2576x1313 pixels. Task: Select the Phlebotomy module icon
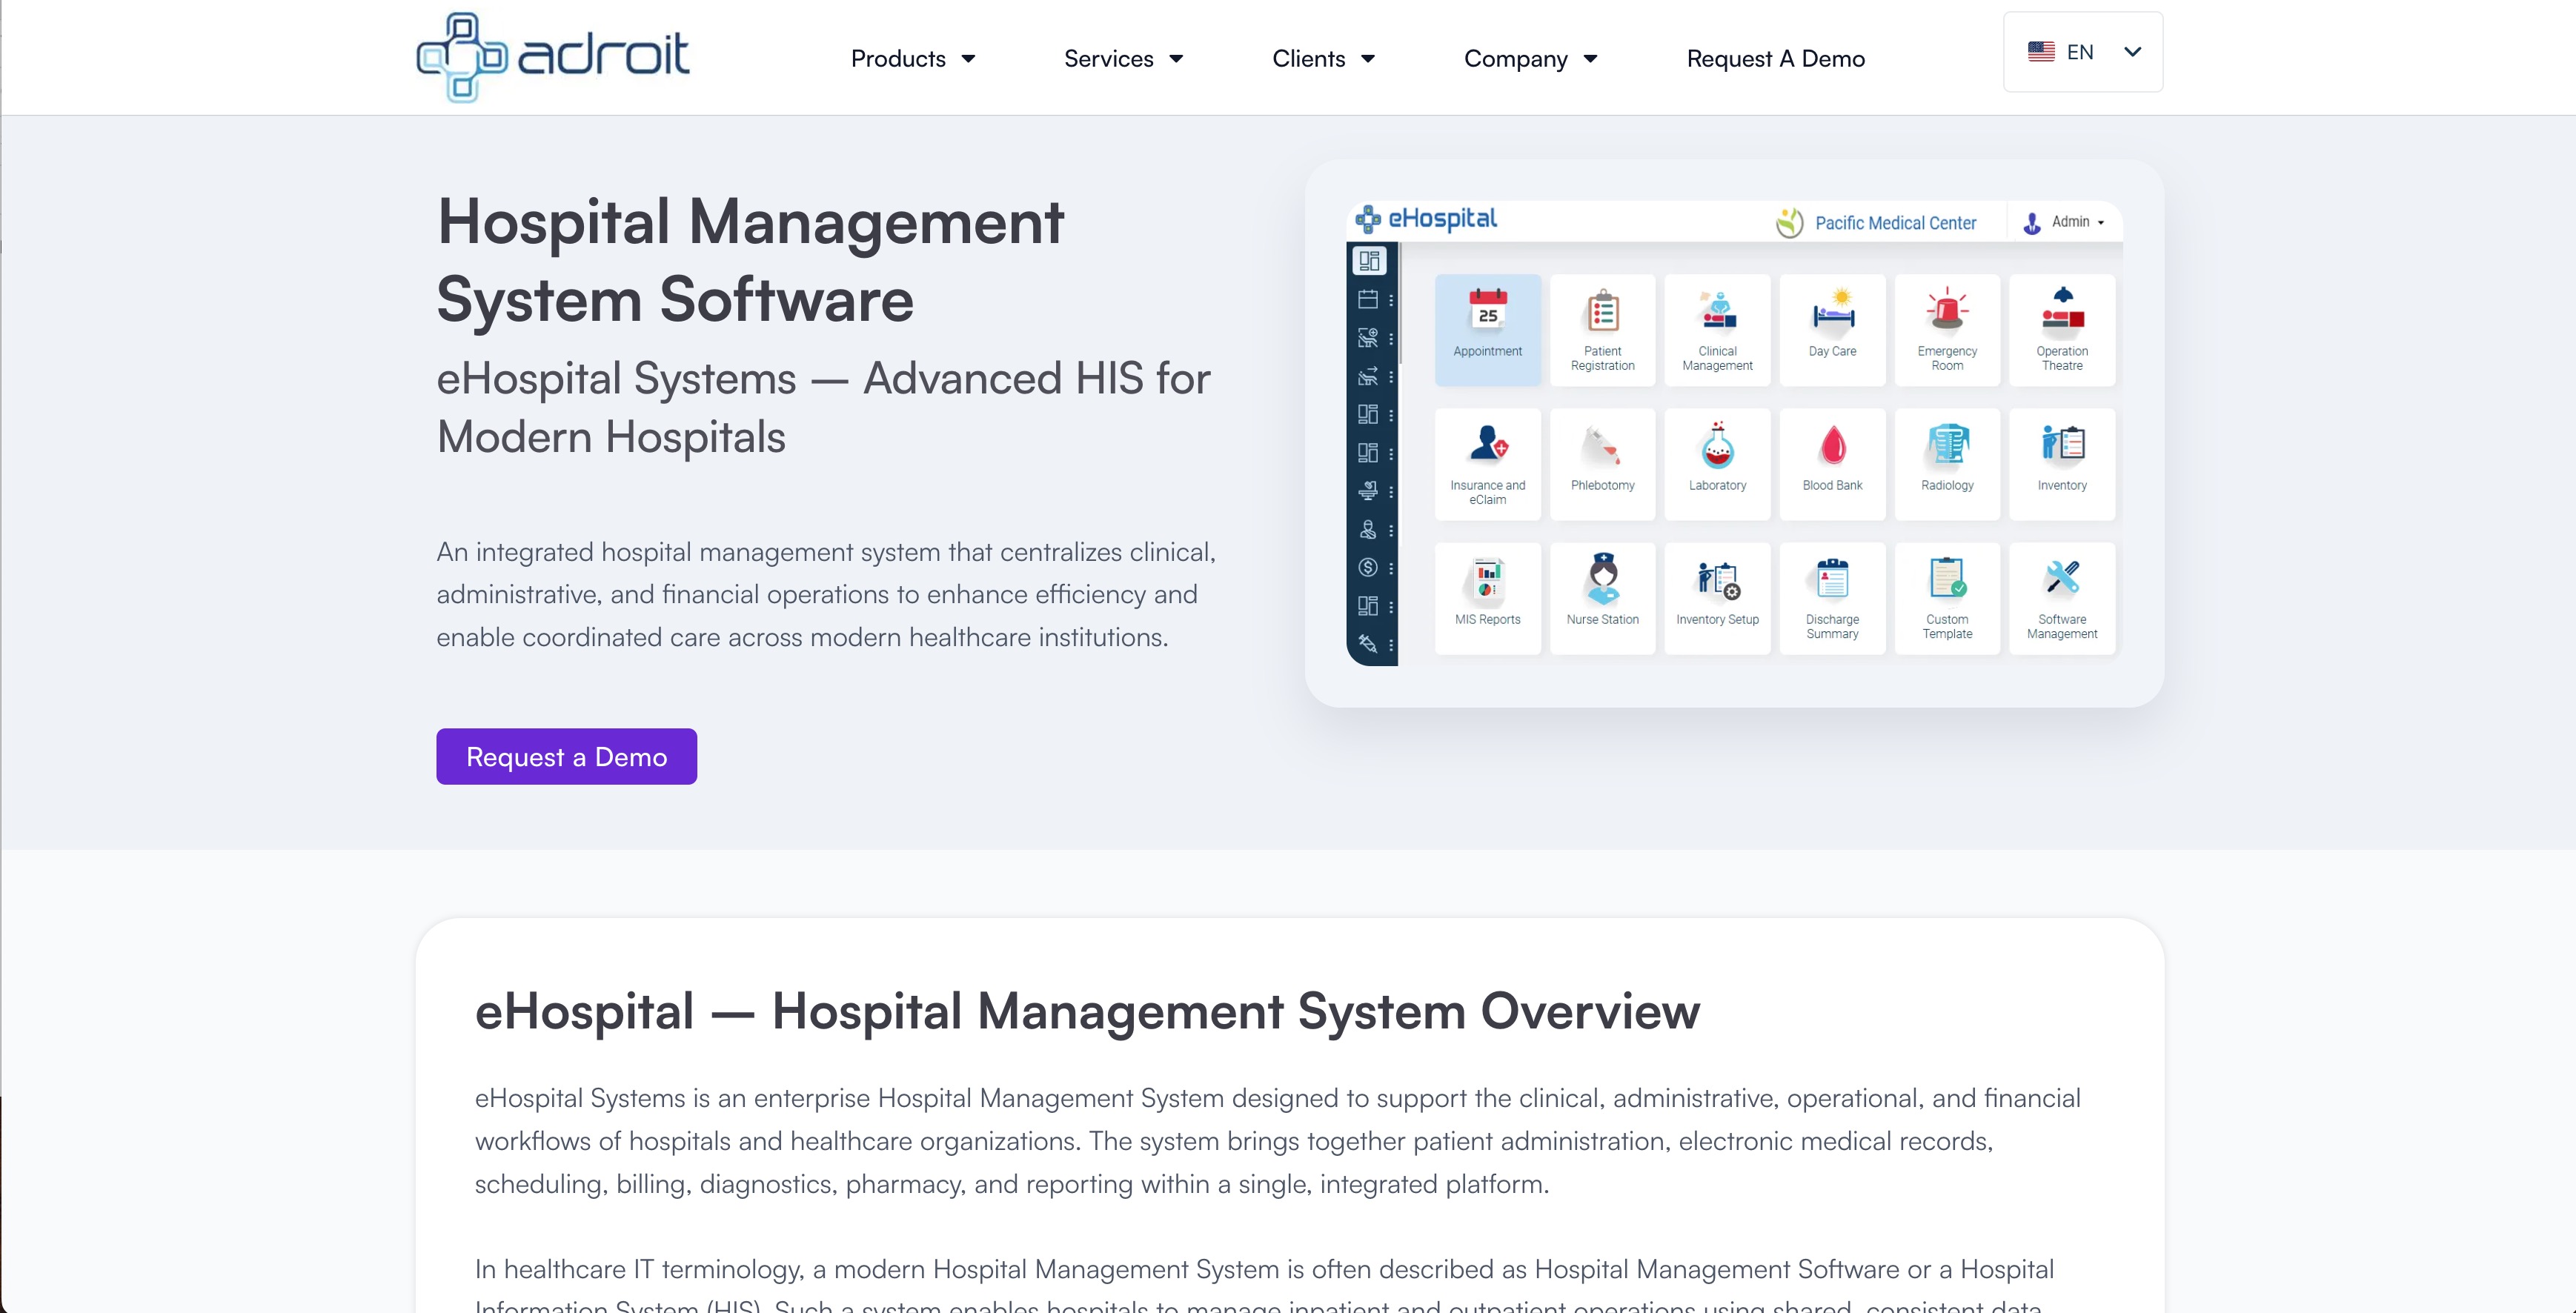(x=1602, y=464)
